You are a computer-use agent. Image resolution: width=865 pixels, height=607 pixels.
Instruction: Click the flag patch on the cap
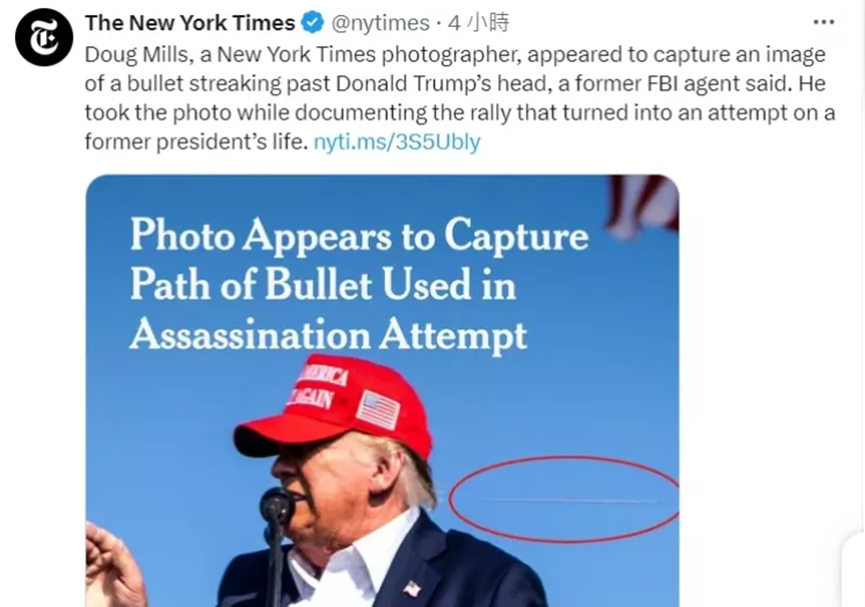378,410
